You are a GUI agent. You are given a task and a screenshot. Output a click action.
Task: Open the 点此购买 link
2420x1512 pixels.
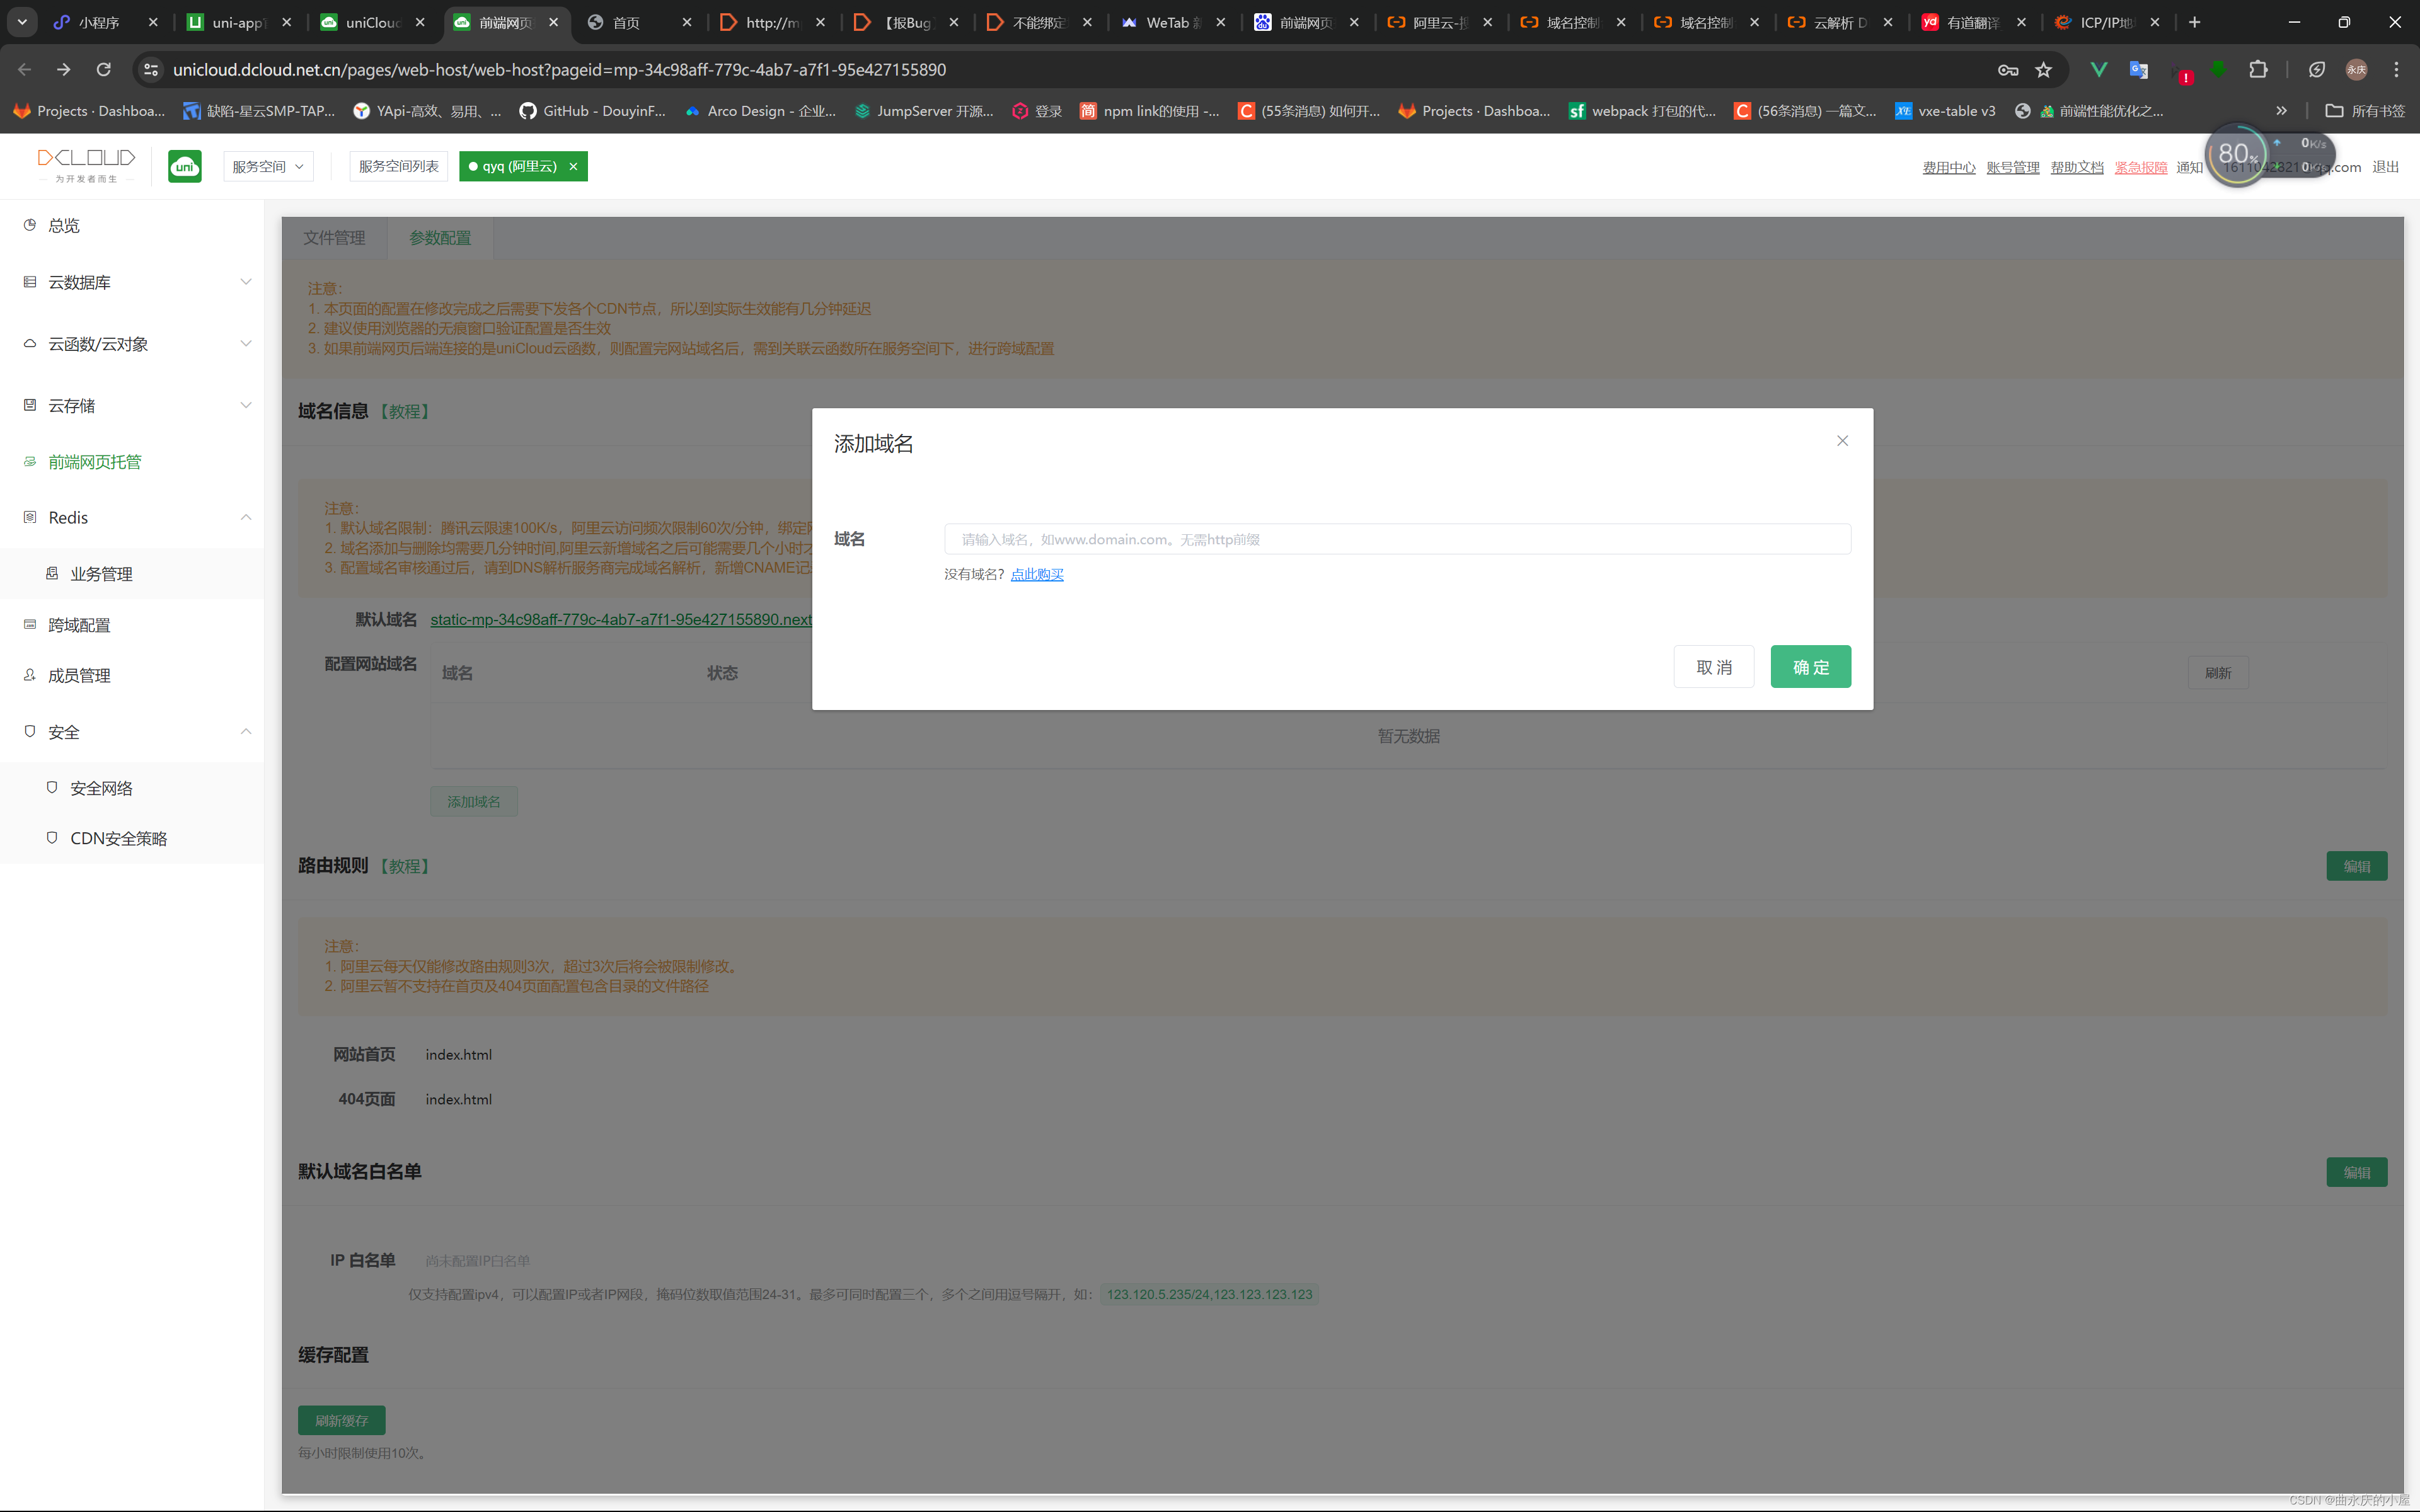click(x=1037, y=574)
